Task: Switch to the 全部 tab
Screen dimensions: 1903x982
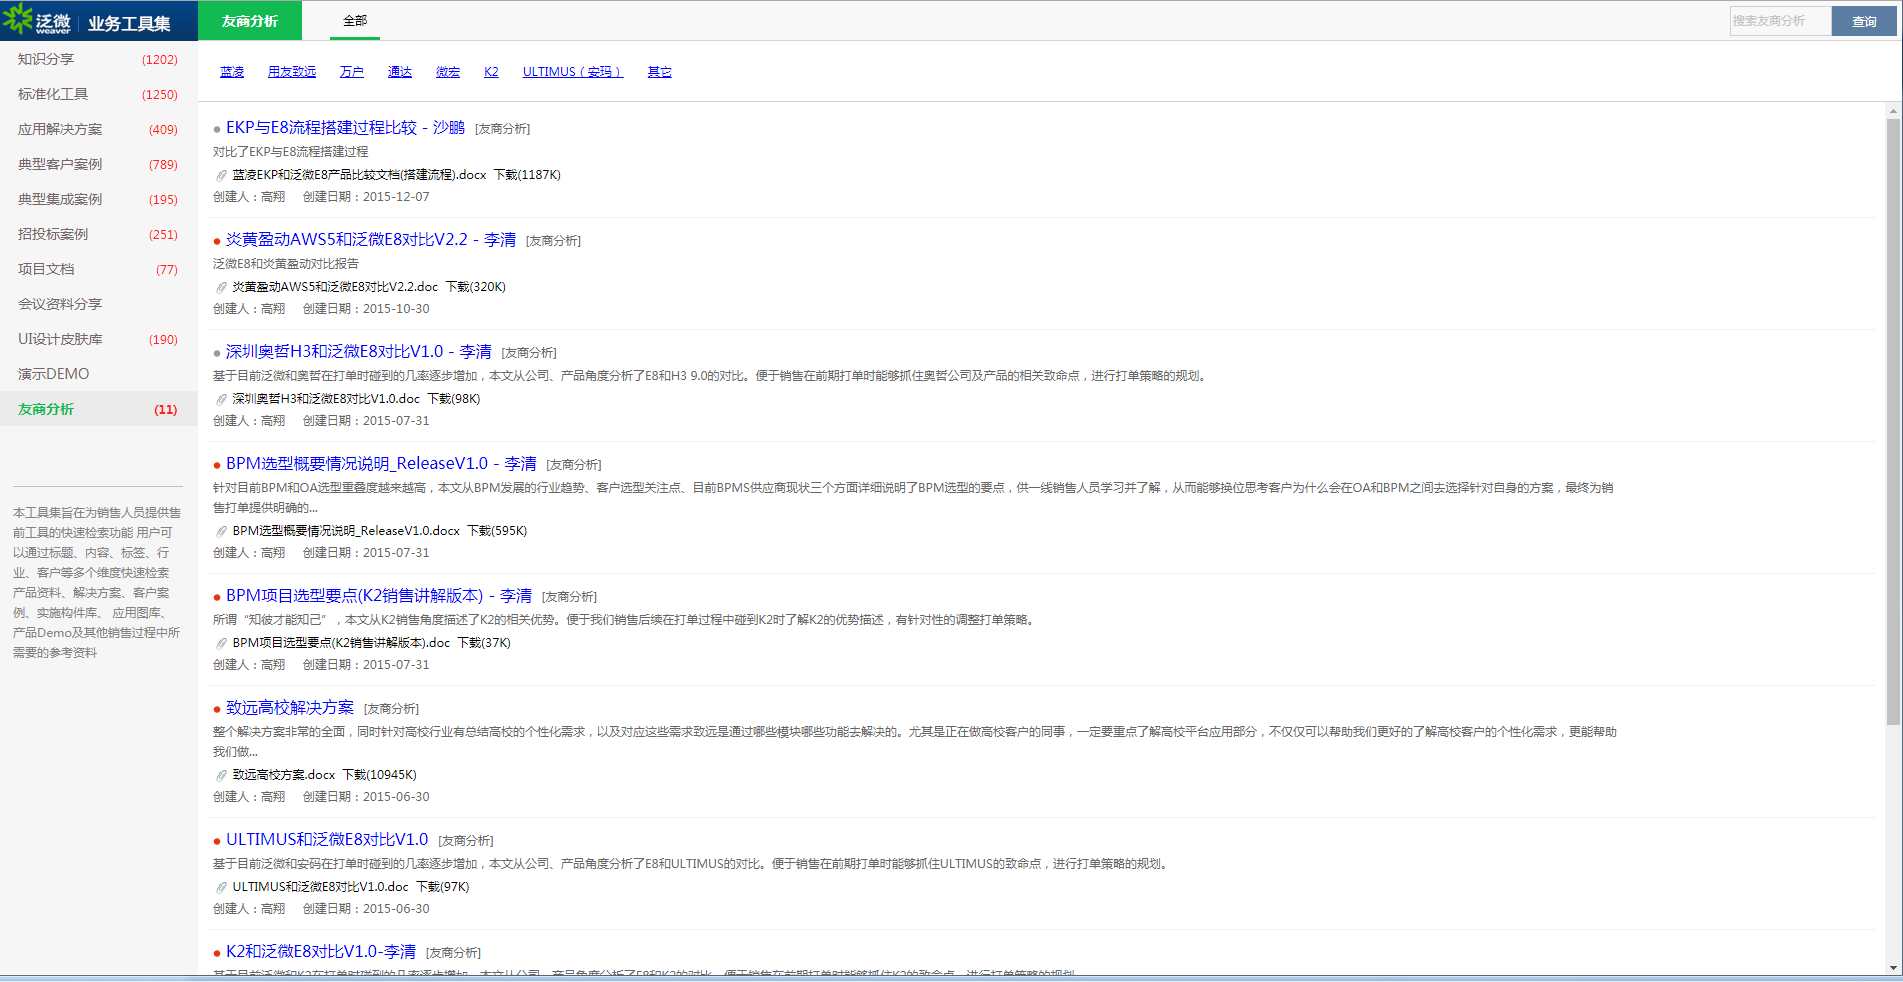Action: point(355,21)
